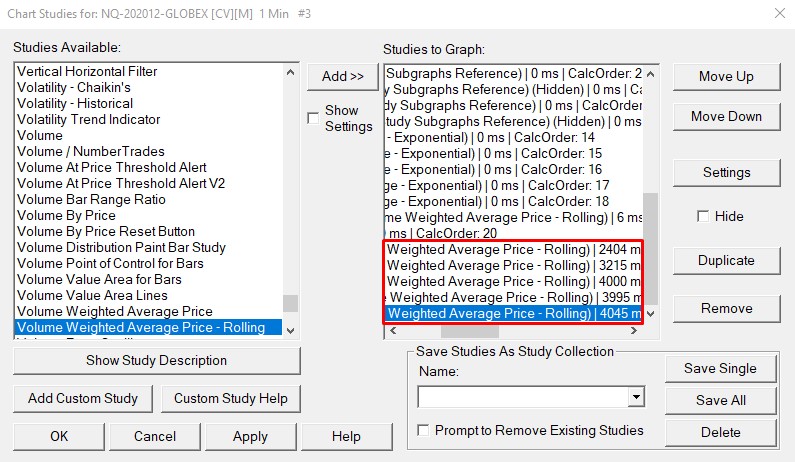
Task: Click the Add >> button
Action: pyautogui.click(x=343, y=76)
